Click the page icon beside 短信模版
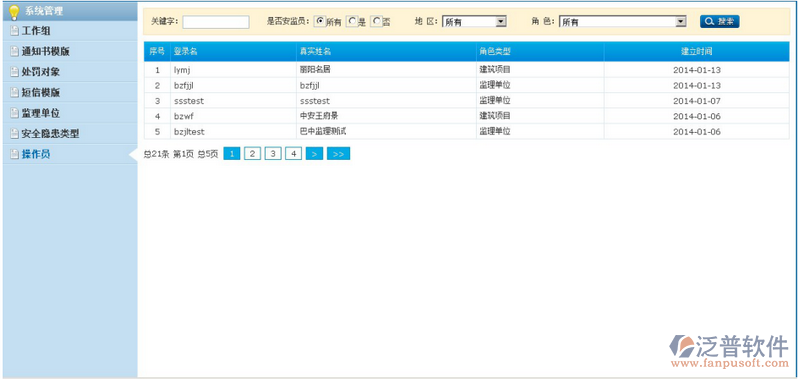799x379 pixels. pos(14,93)
